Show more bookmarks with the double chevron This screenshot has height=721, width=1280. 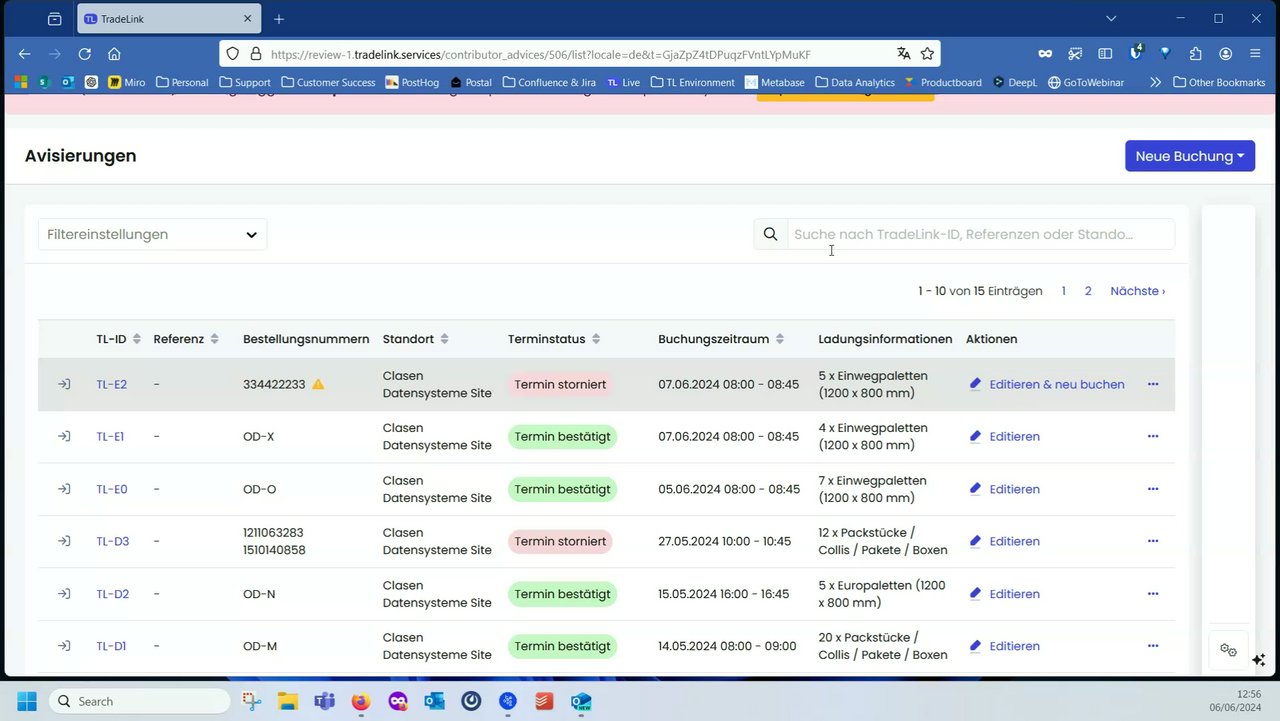[x=1155, y=82]
